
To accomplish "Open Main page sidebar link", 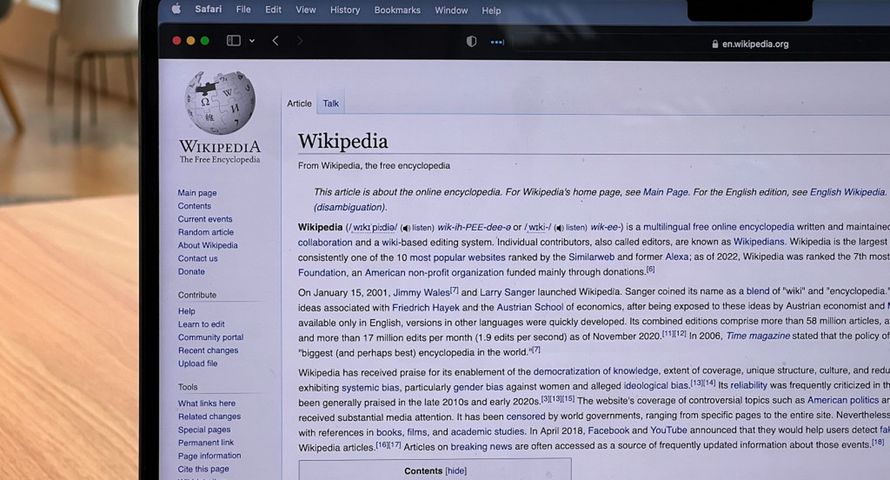I will 197,193.
